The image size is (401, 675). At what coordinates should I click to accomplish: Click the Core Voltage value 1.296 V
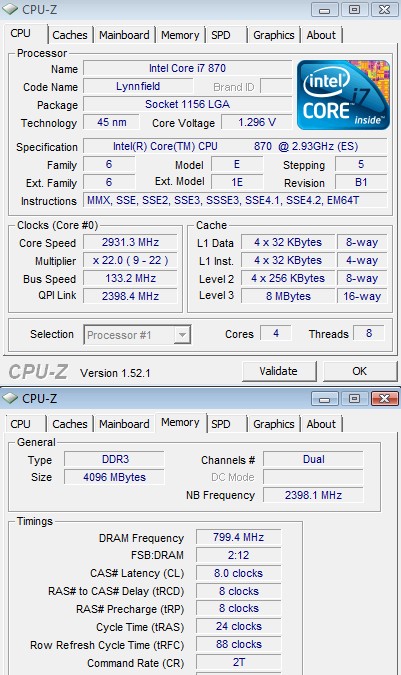(256, 122)
